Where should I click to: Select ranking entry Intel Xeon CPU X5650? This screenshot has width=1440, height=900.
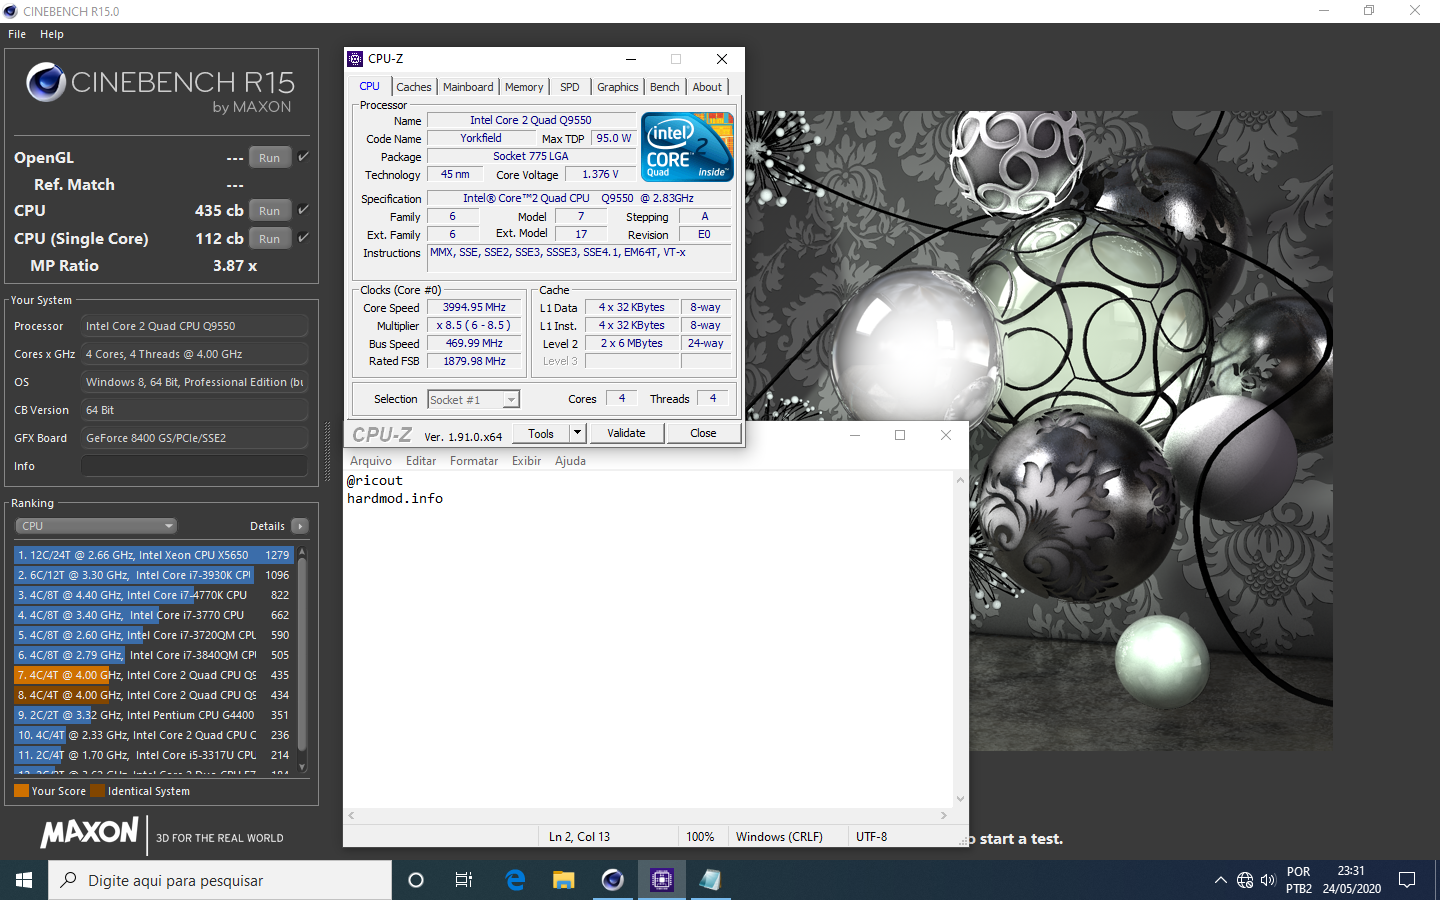pos(153,555)
